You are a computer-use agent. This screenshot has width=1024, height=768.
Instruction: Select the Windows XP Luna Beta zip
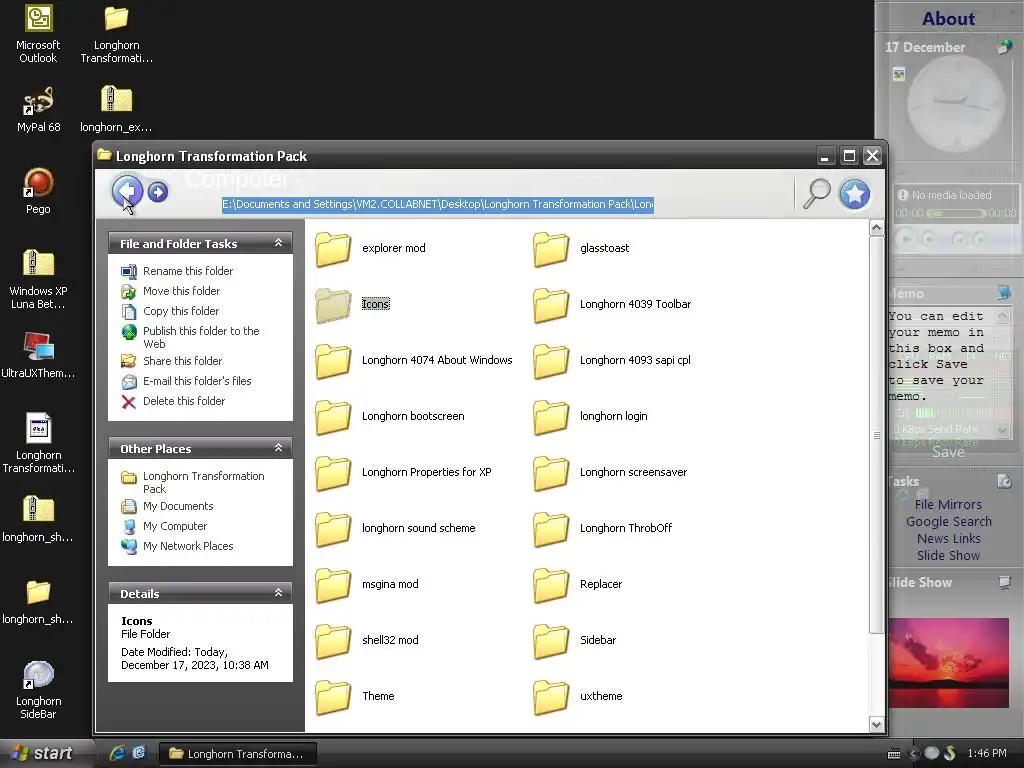click(38, 280)
